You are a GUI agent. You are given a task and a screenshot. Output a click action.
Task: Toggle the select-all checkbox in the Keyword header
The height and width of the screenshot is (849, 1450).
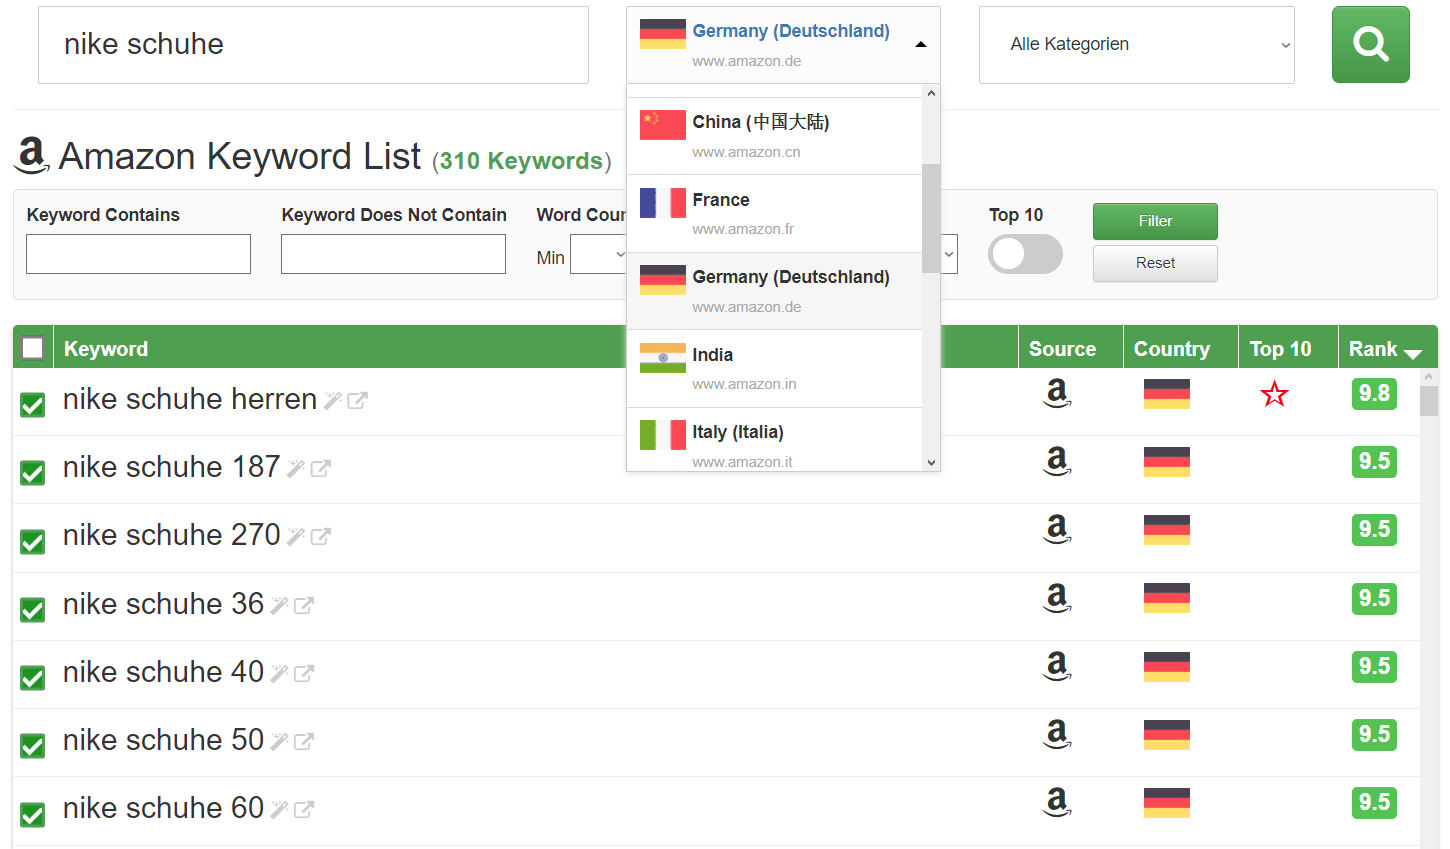pos(32,347)
